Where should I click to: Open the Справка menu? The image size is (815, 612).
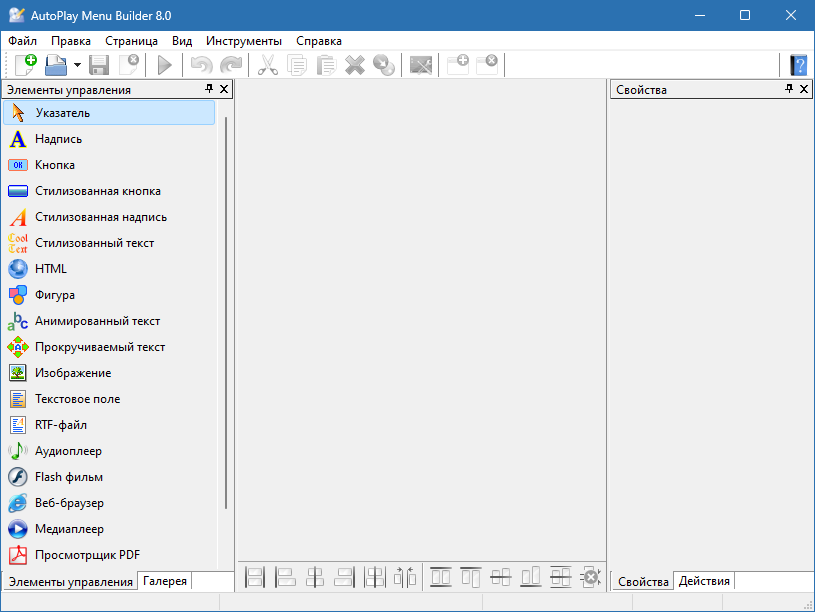point(319,41)
